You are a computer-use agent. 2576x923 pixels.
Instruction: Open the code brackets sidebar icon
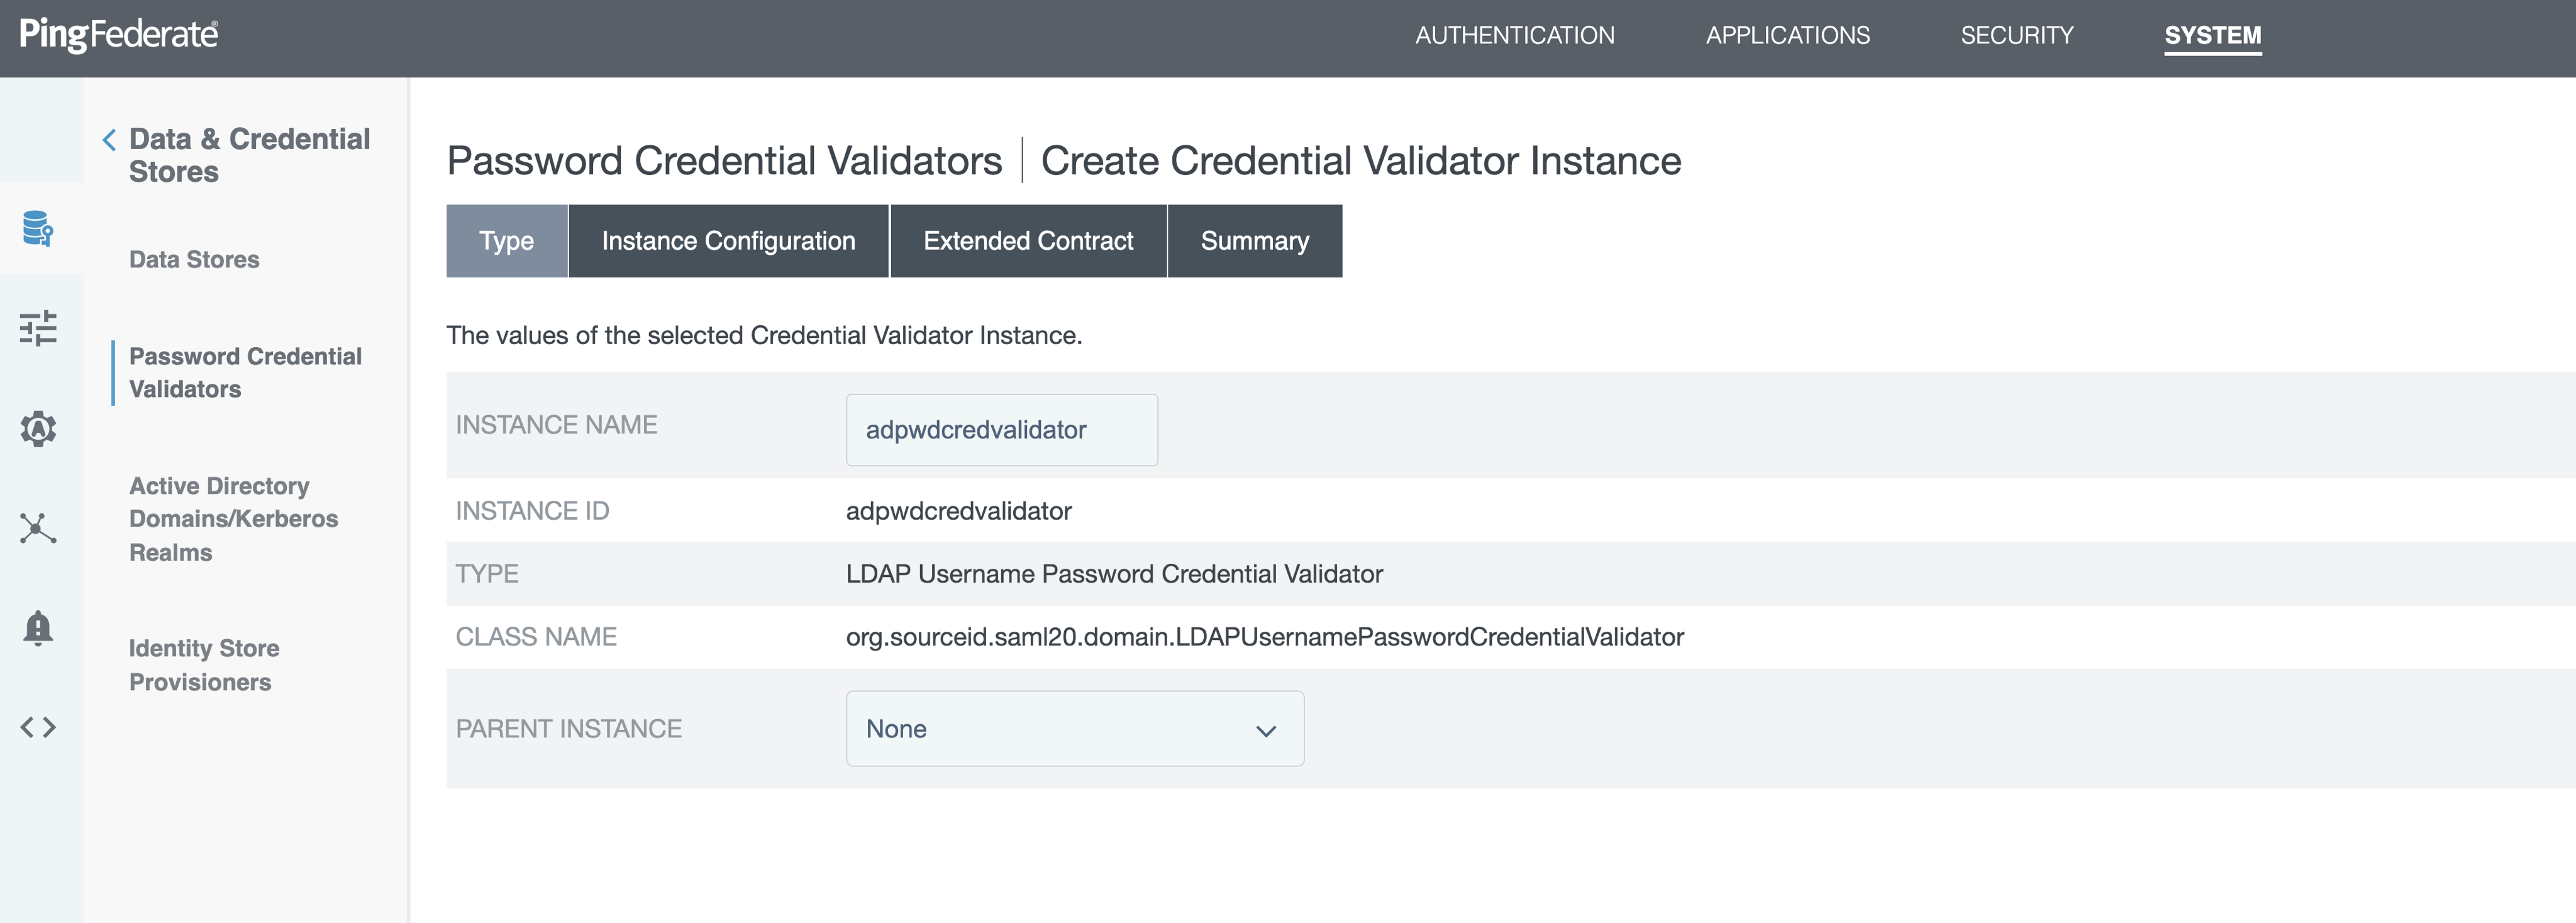click(x=38, y=727)
